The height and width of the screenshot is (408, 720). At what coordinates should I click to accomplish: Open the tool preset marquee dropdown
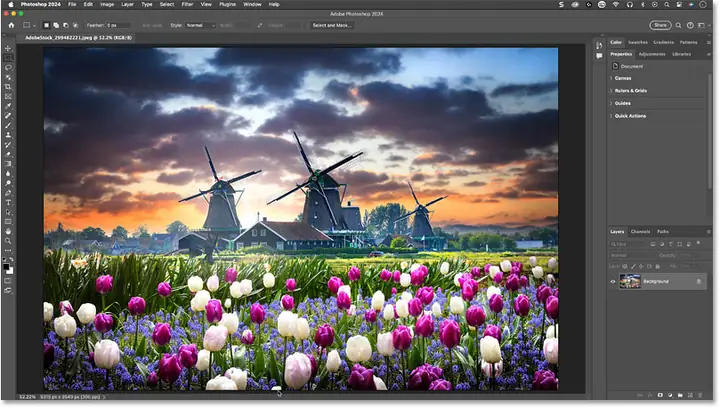coord(29,25)
